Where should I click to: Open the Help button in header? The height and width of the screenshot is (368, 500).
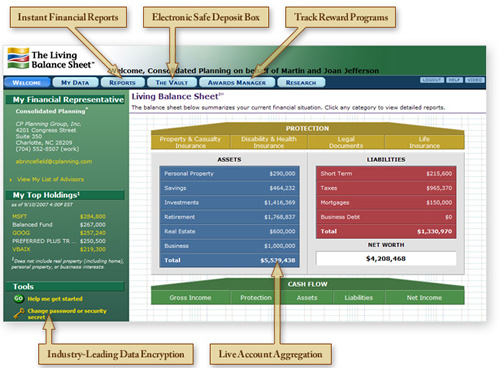(x=454, y=80)
